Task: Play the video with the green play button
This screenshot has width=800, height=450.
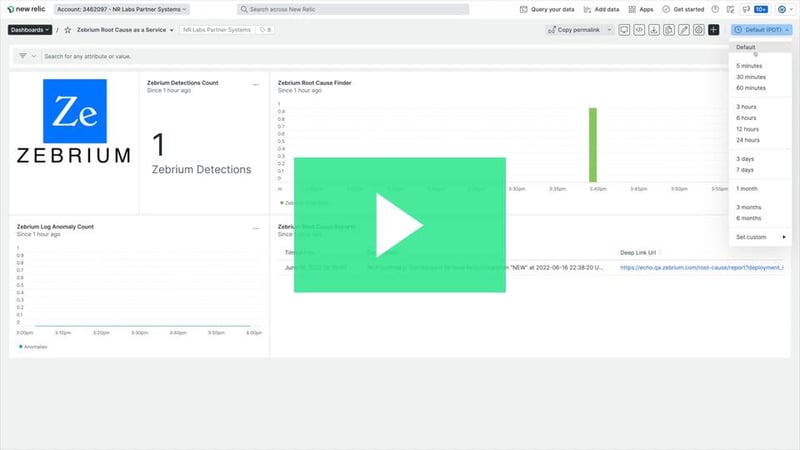Action: click(399, 225)
